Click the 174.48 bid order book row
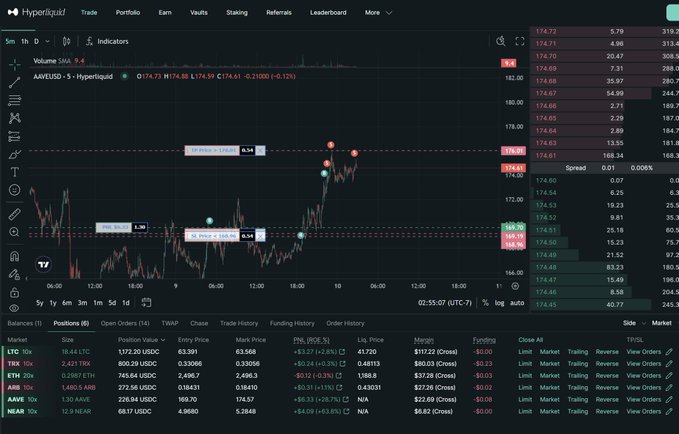Screen dimensions: 679x434 click(x=605, y=267)
